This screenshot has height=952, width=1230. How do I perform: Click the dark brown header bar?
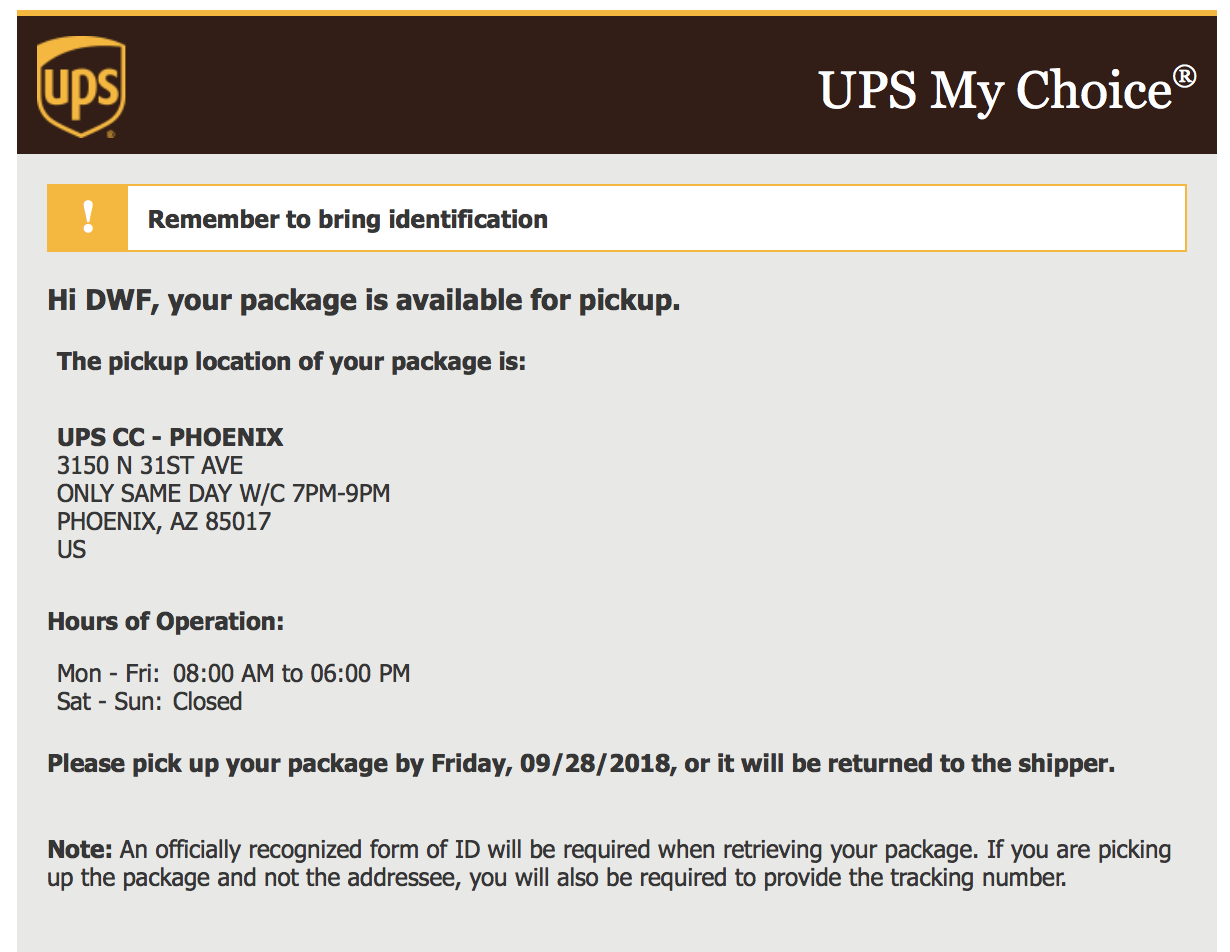coord(616,85)
